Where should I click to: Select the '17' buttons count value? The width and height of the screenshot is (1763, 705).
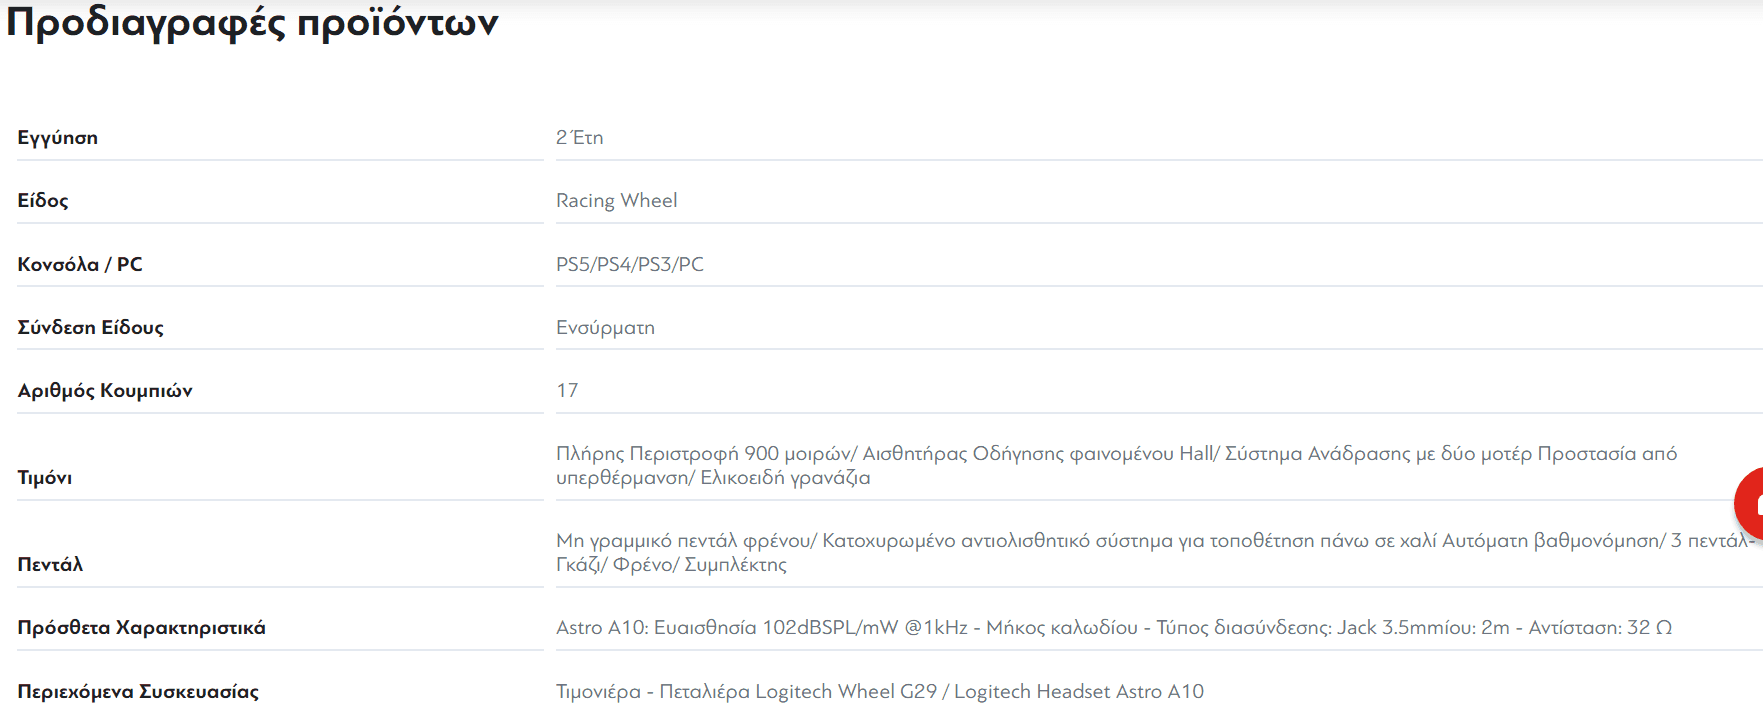tap(567, 391)
